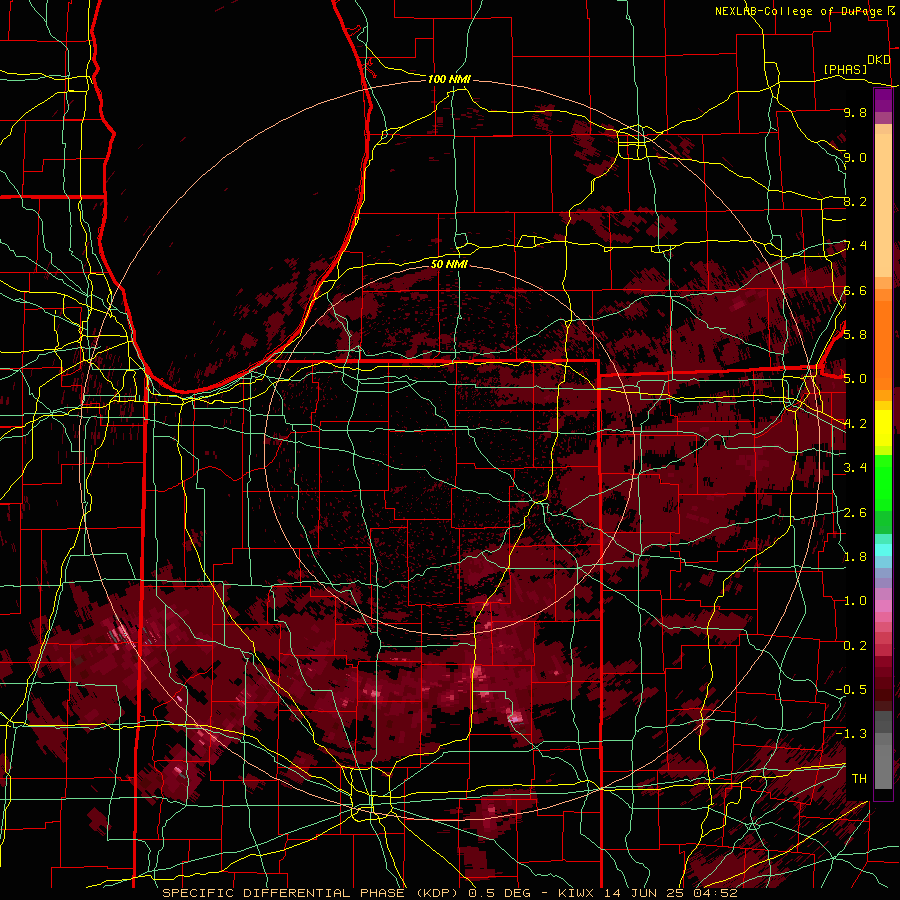Image resolution: width=900 pixels, height=900 pixels.
Task: Click the -1.3 color scale value
Action: point(851,734)
